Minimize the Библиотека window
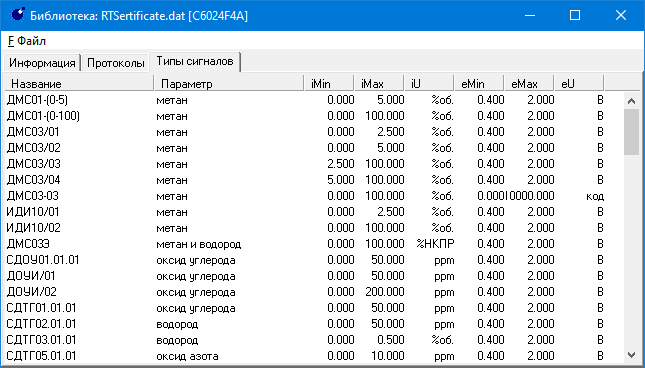The image size is (645, 368). 530,15
